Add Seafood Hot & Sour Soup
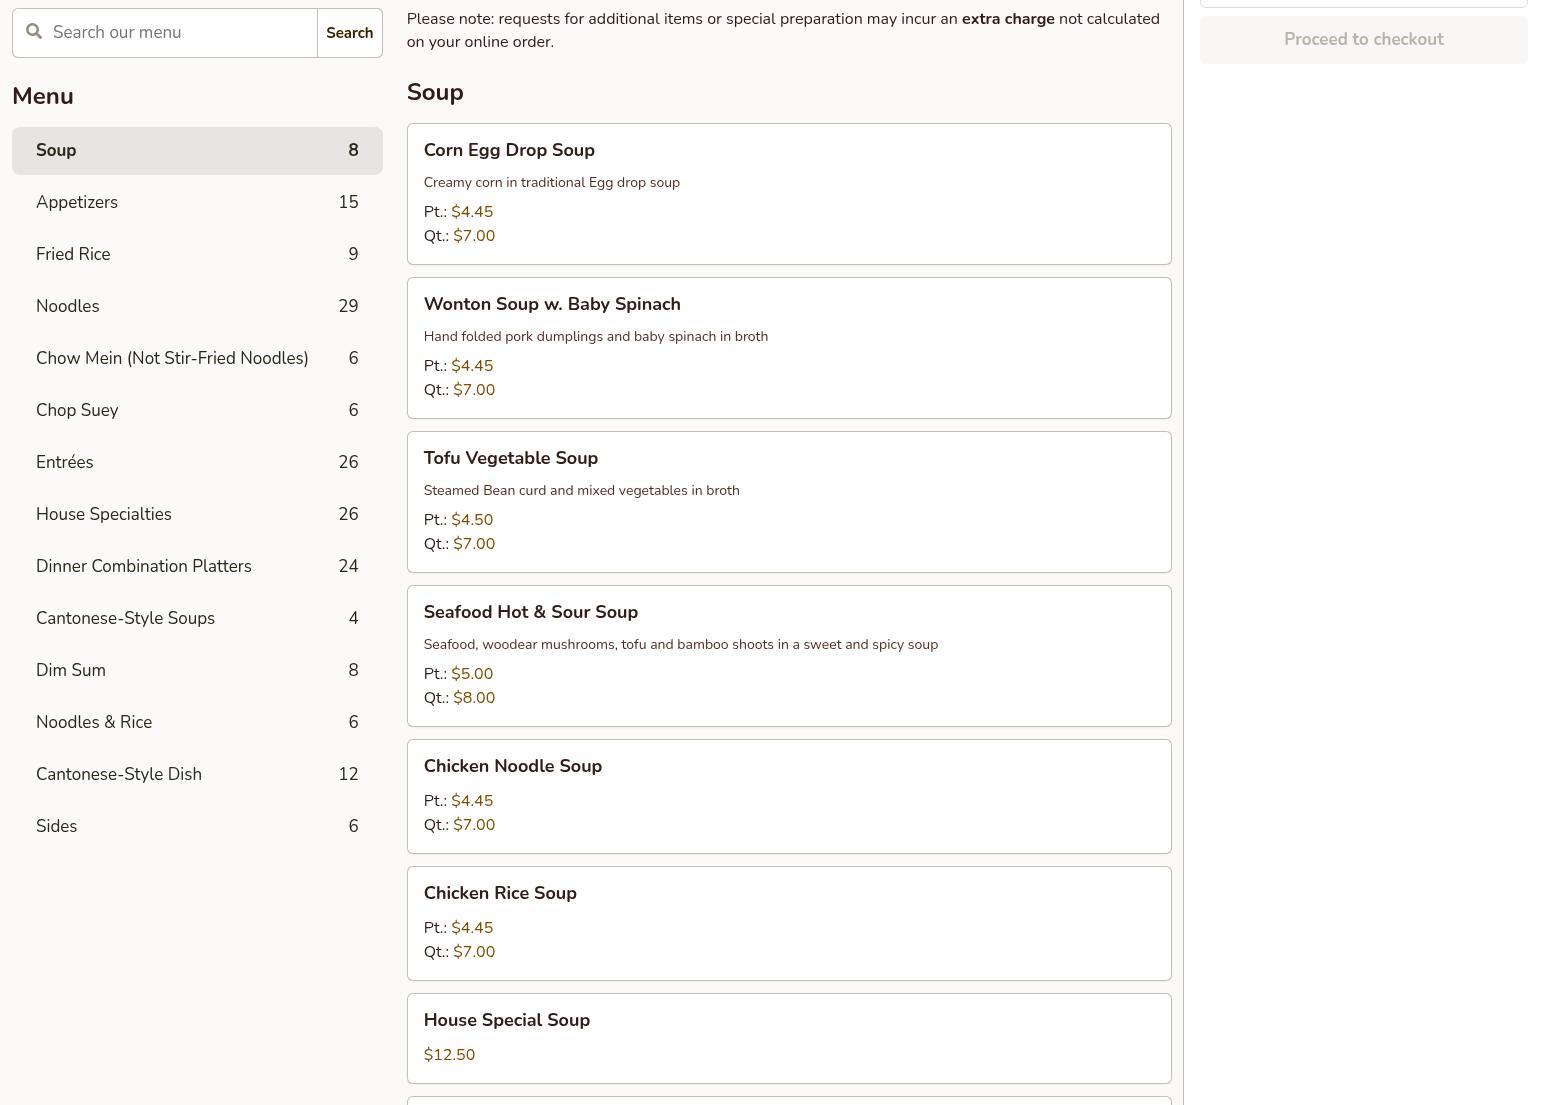 [788, 656]
